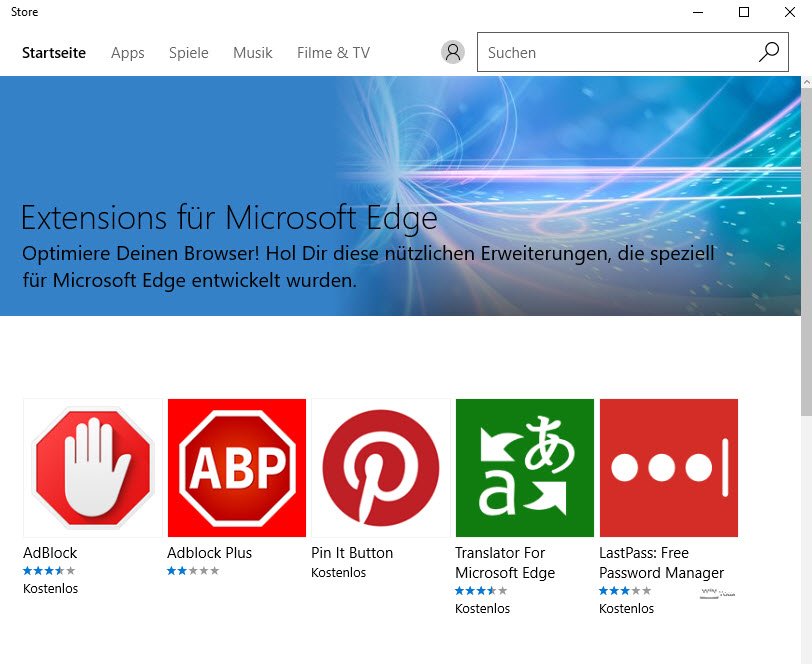Open the Musik section
The image size is (812, 664).
point(253,53)
